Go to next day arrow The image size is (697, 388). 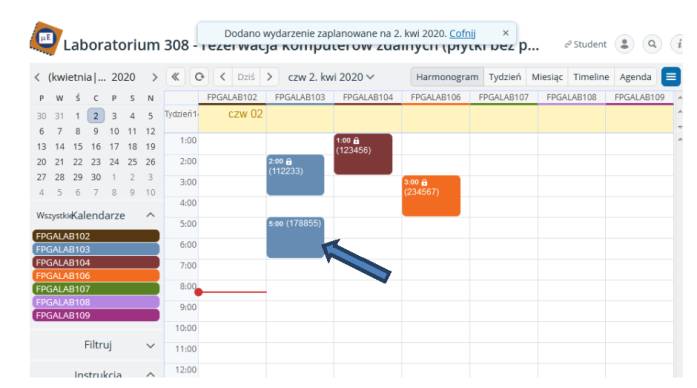coord(269,77)
